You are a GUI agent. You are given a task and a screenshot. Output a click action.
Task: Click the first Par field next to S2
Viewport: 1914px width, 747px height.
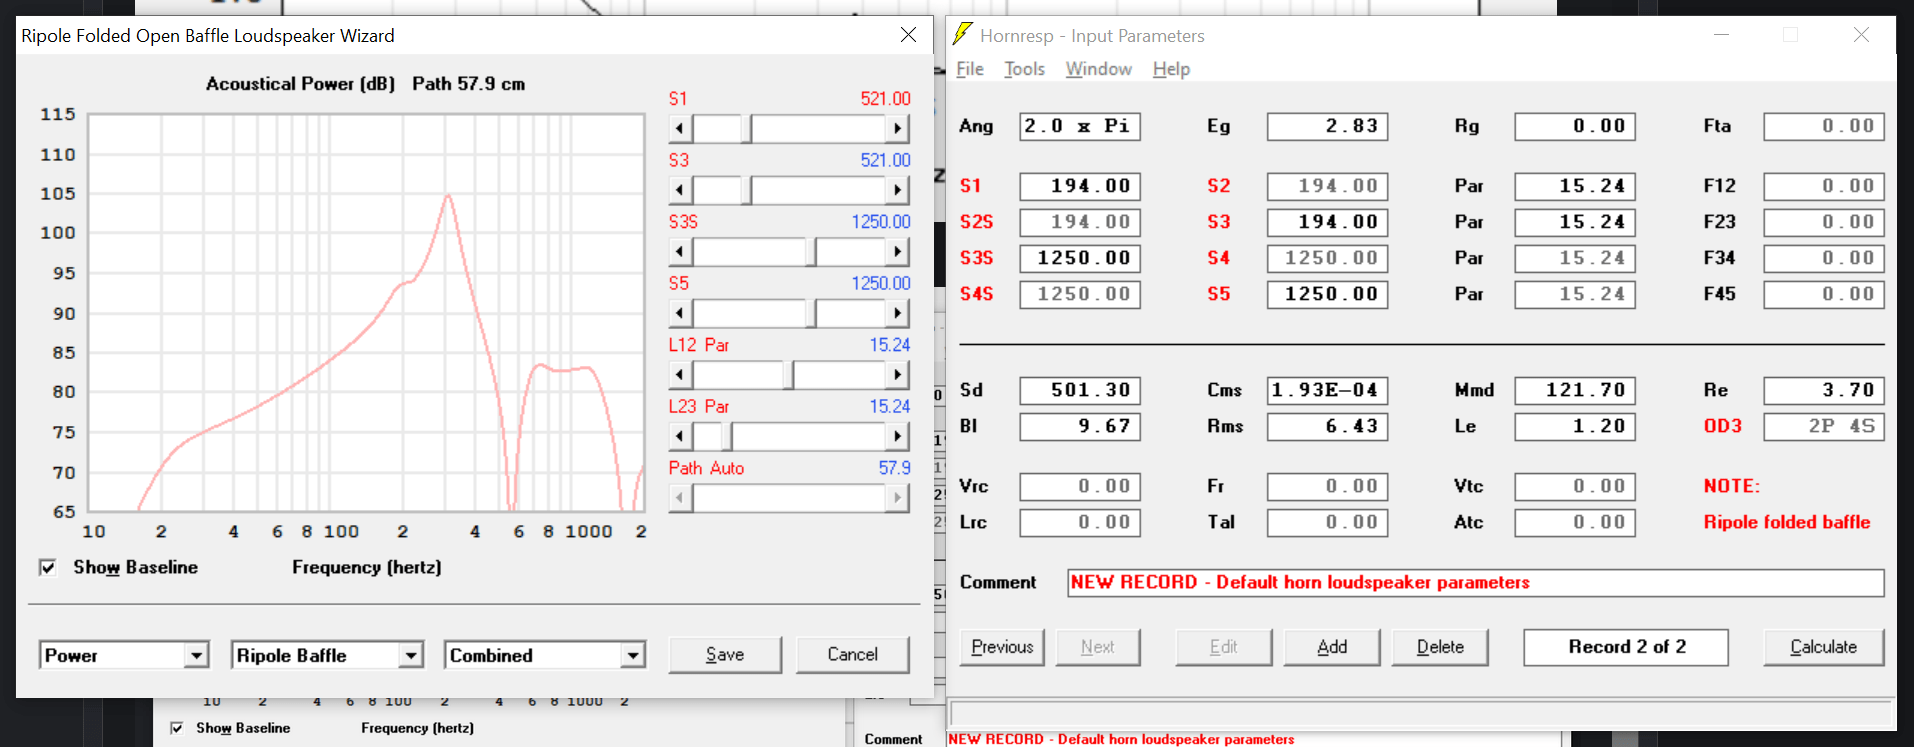click(x=1575, y=186)
